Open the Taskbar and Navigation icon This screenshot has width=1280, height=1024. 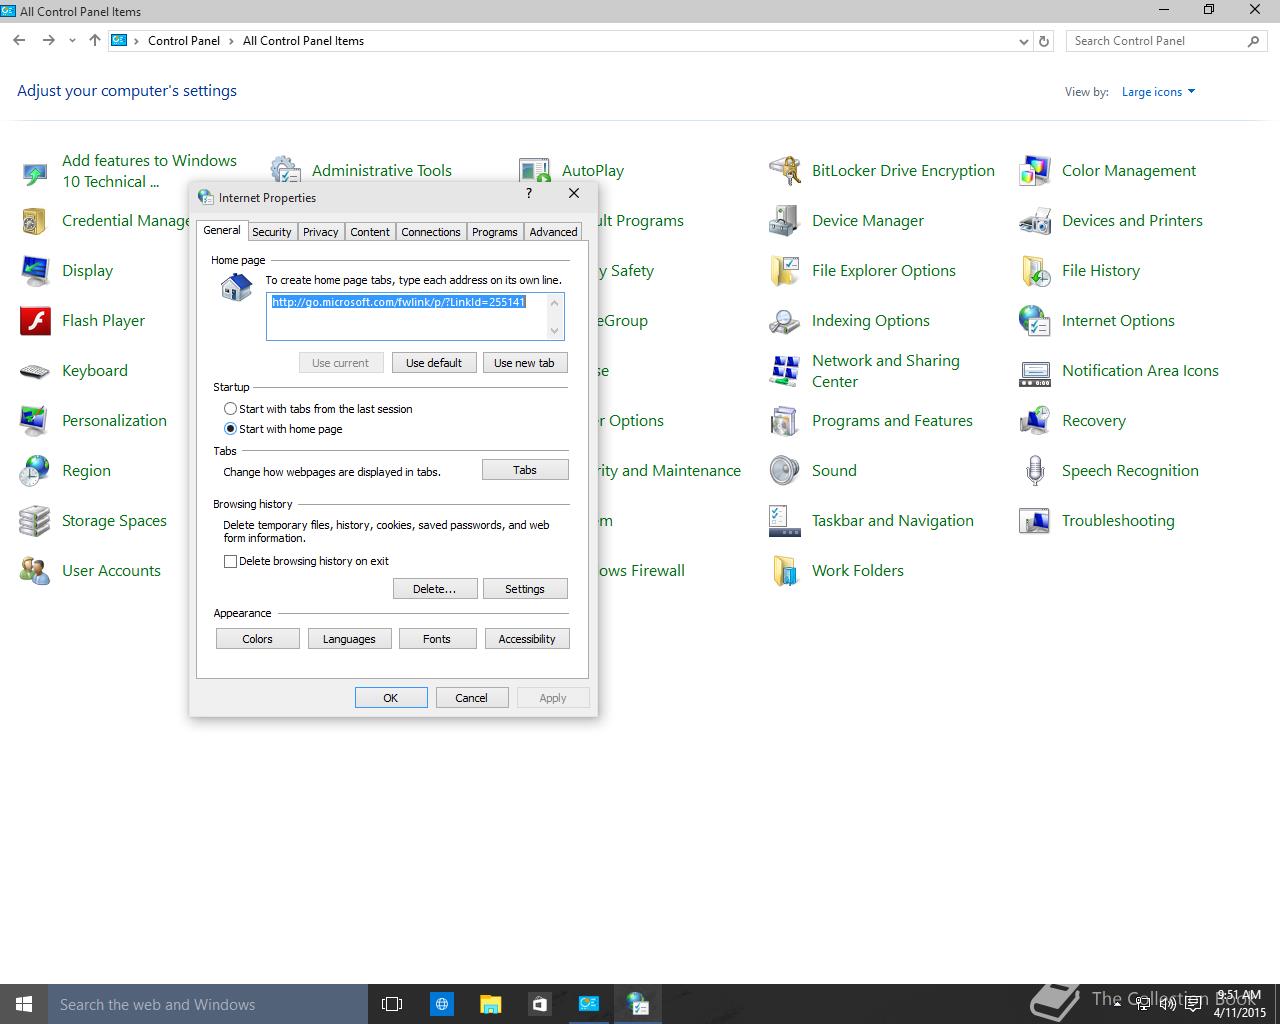tap(785, 521)
